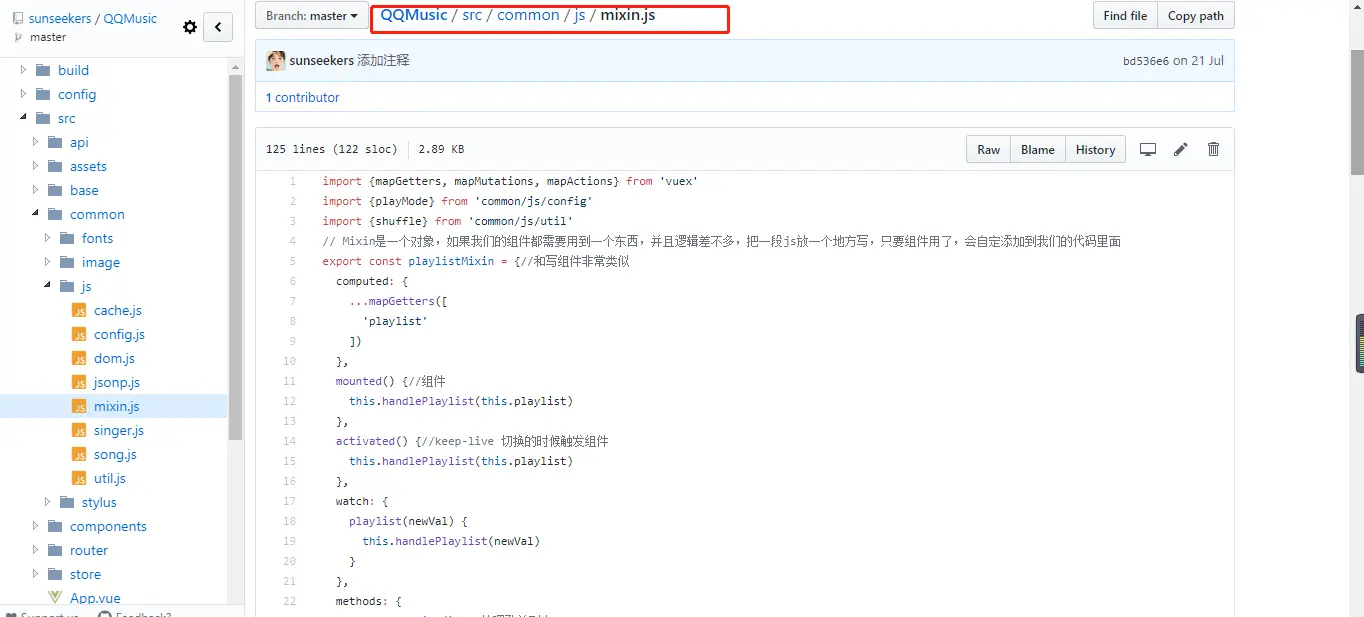The image size is (1364, 617).
Task: Open the file History
Action: coord(1095,149)
